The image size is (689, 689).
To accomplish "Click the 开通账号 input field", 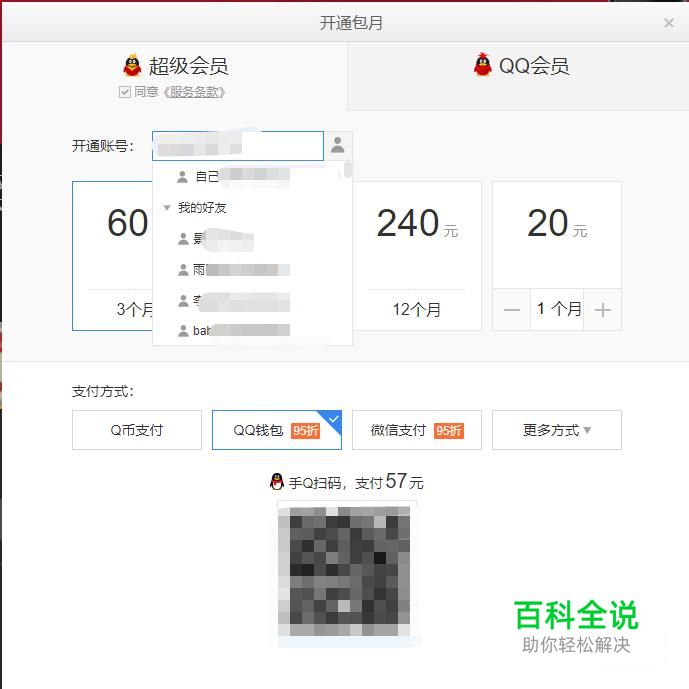I will [x=238, y=146].
